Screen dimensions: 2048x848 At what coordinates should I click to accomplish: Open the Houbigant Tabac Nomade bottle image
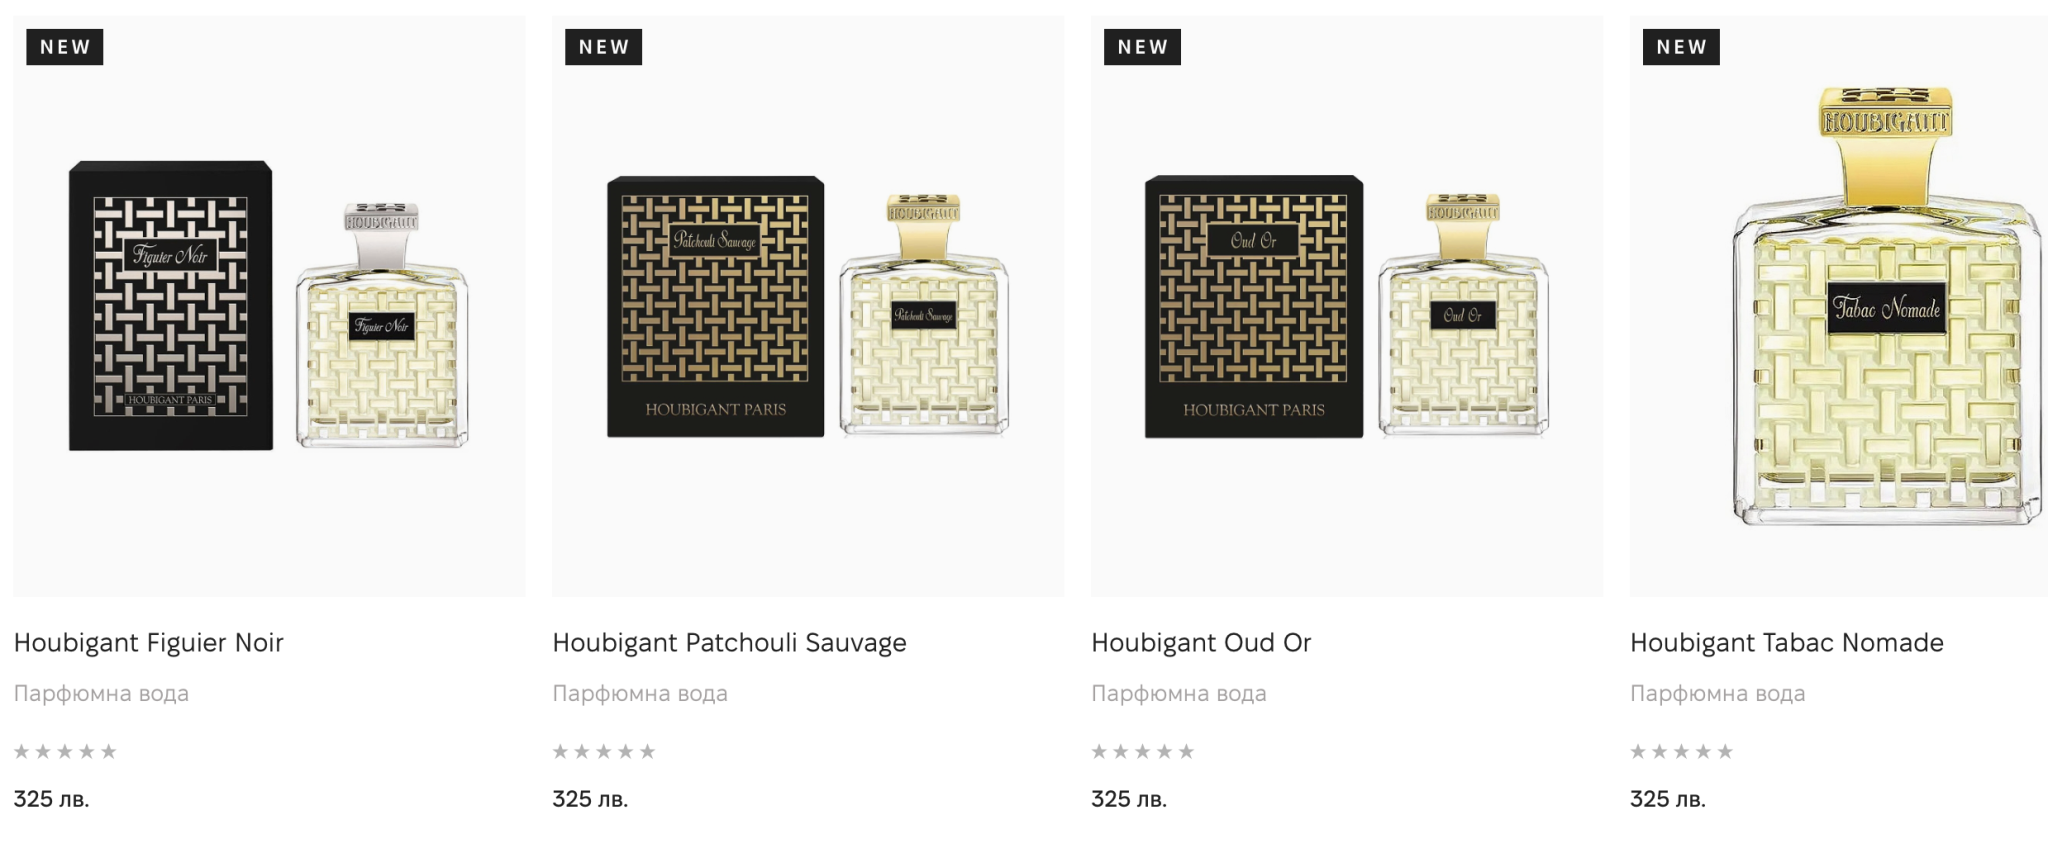pyautogui.click(x=1885, y=306)
